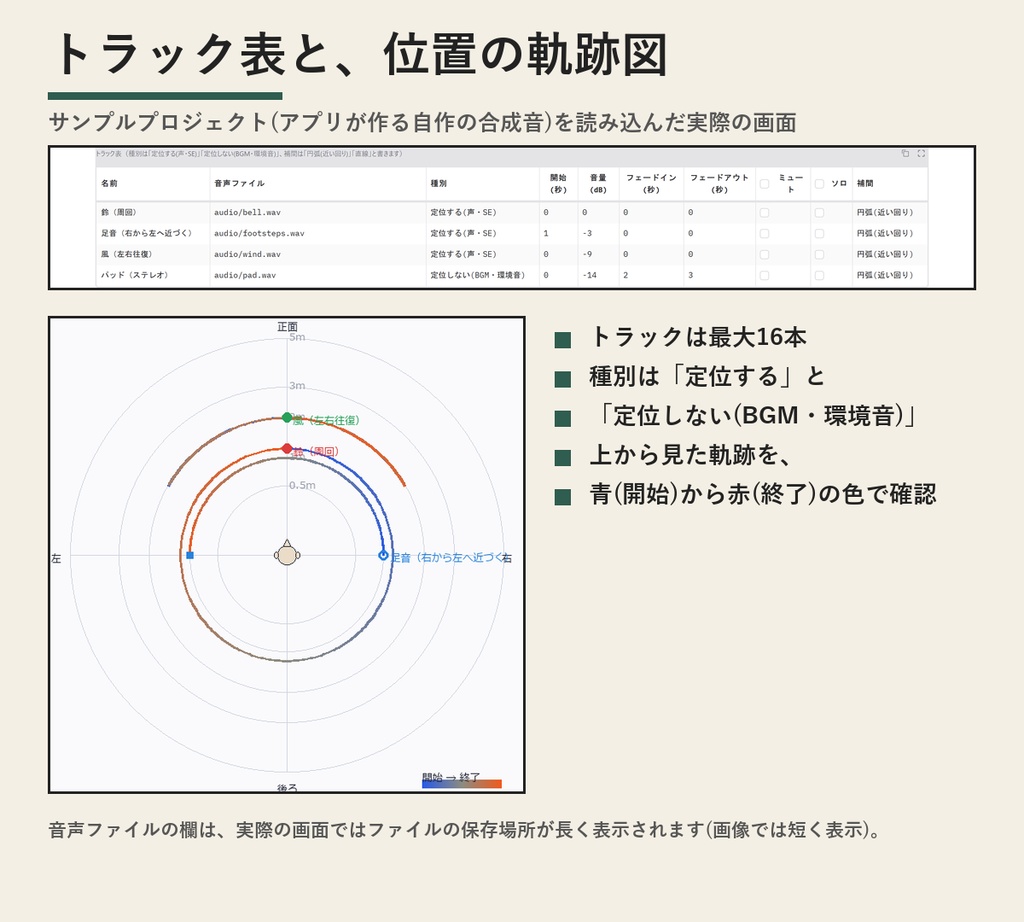
Task: Click the 名前 column header
Action: [x=153, y=183]
